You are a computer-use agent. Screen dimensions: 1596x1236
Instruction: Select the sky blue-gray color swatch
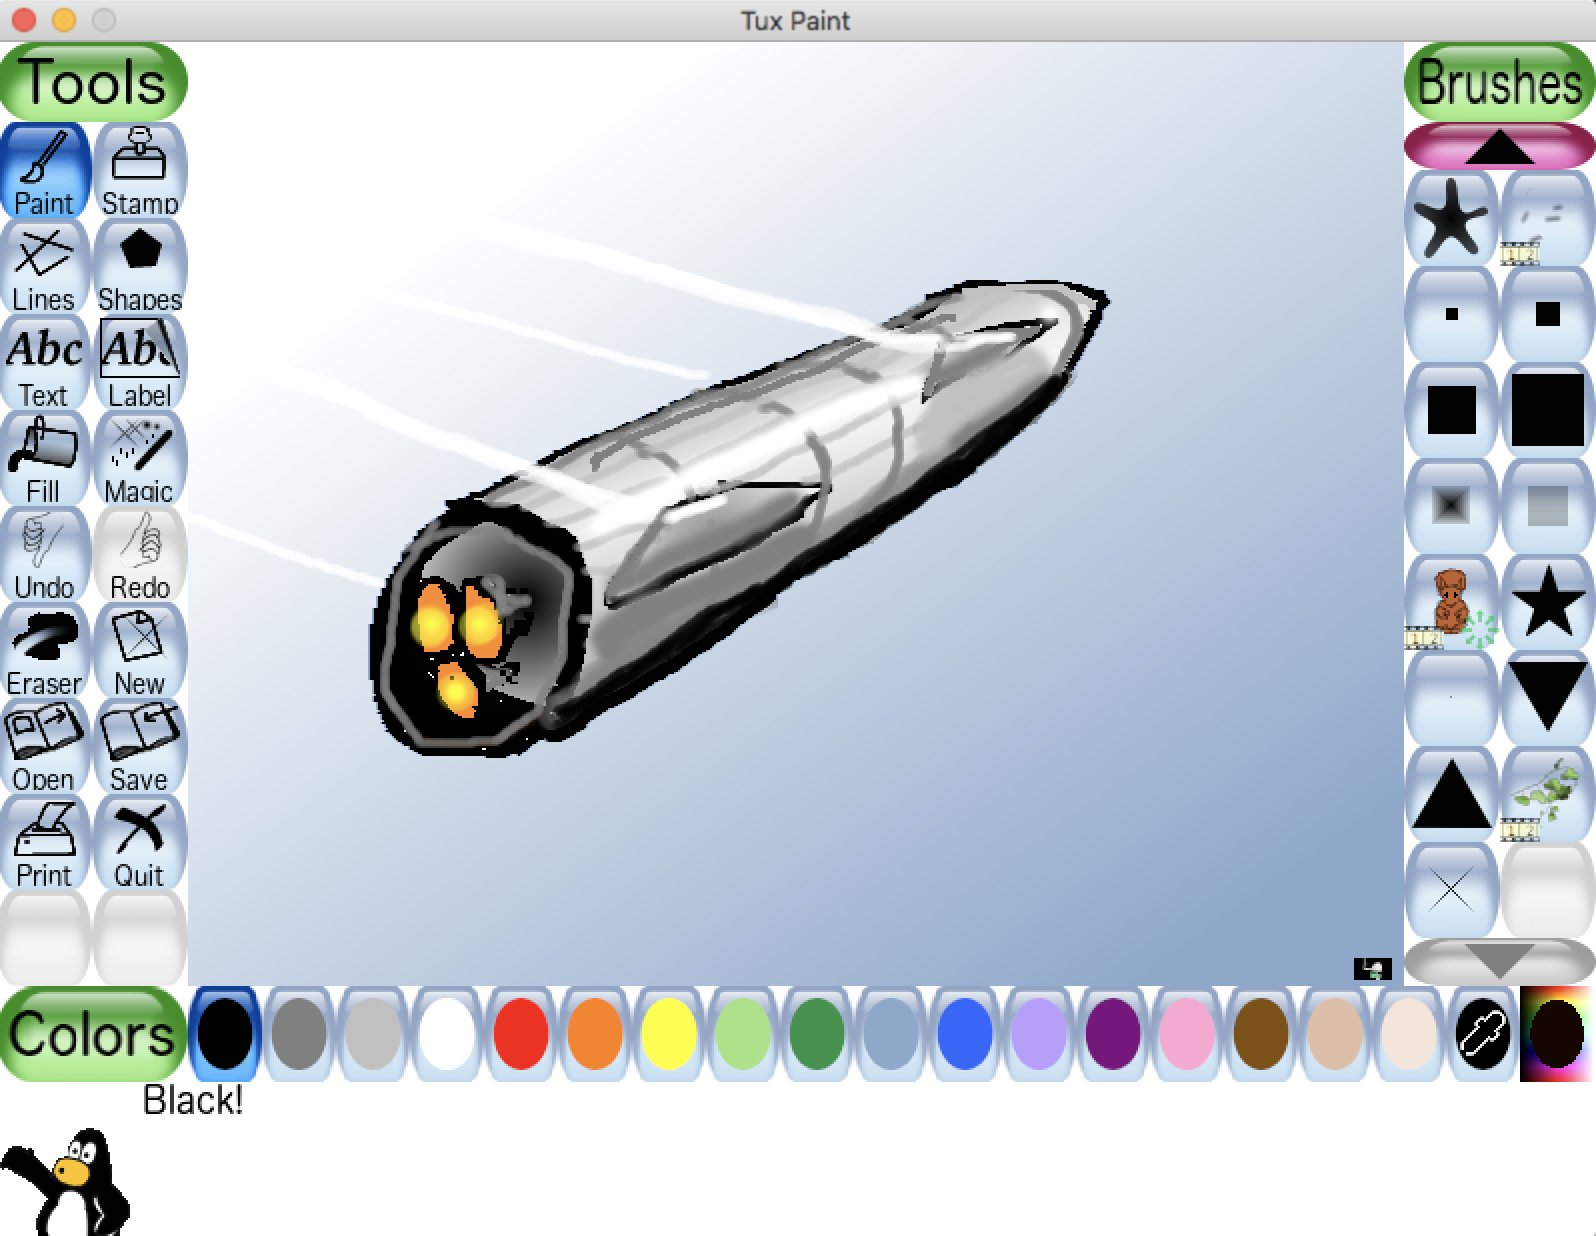[x=891, y=1033]
